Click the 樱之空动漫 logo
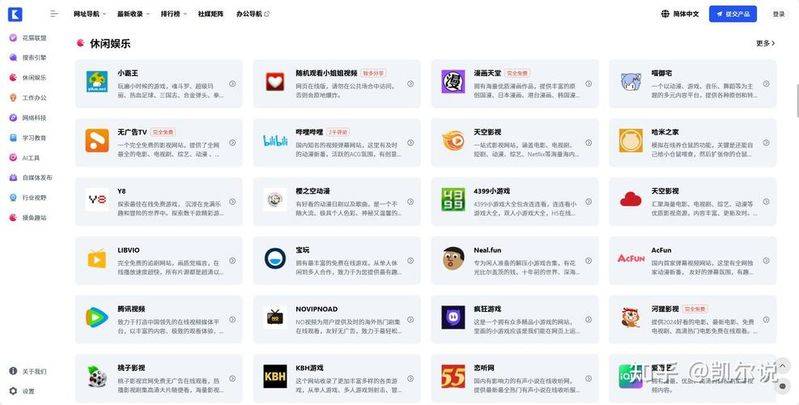This screenshot has width=799, height=405. tap(275, 200)
